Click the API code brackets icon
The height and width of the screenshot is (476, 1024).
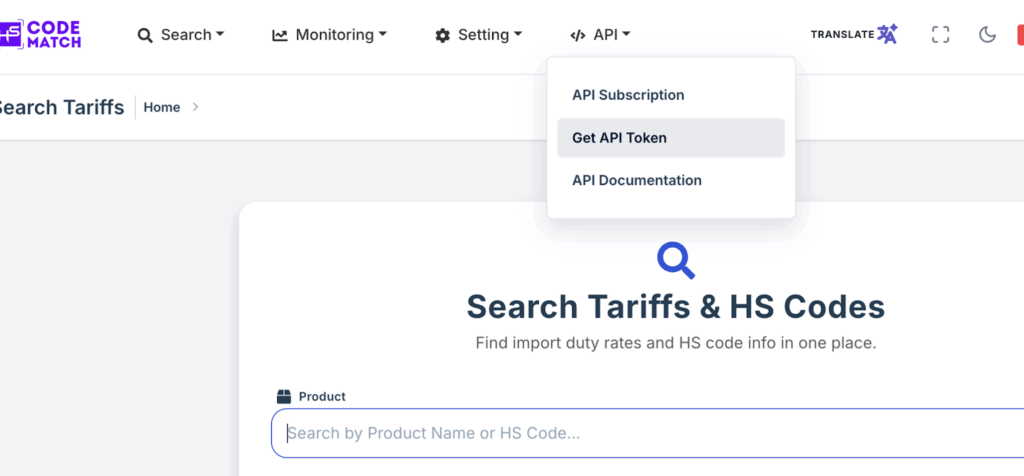coord(577,35)
